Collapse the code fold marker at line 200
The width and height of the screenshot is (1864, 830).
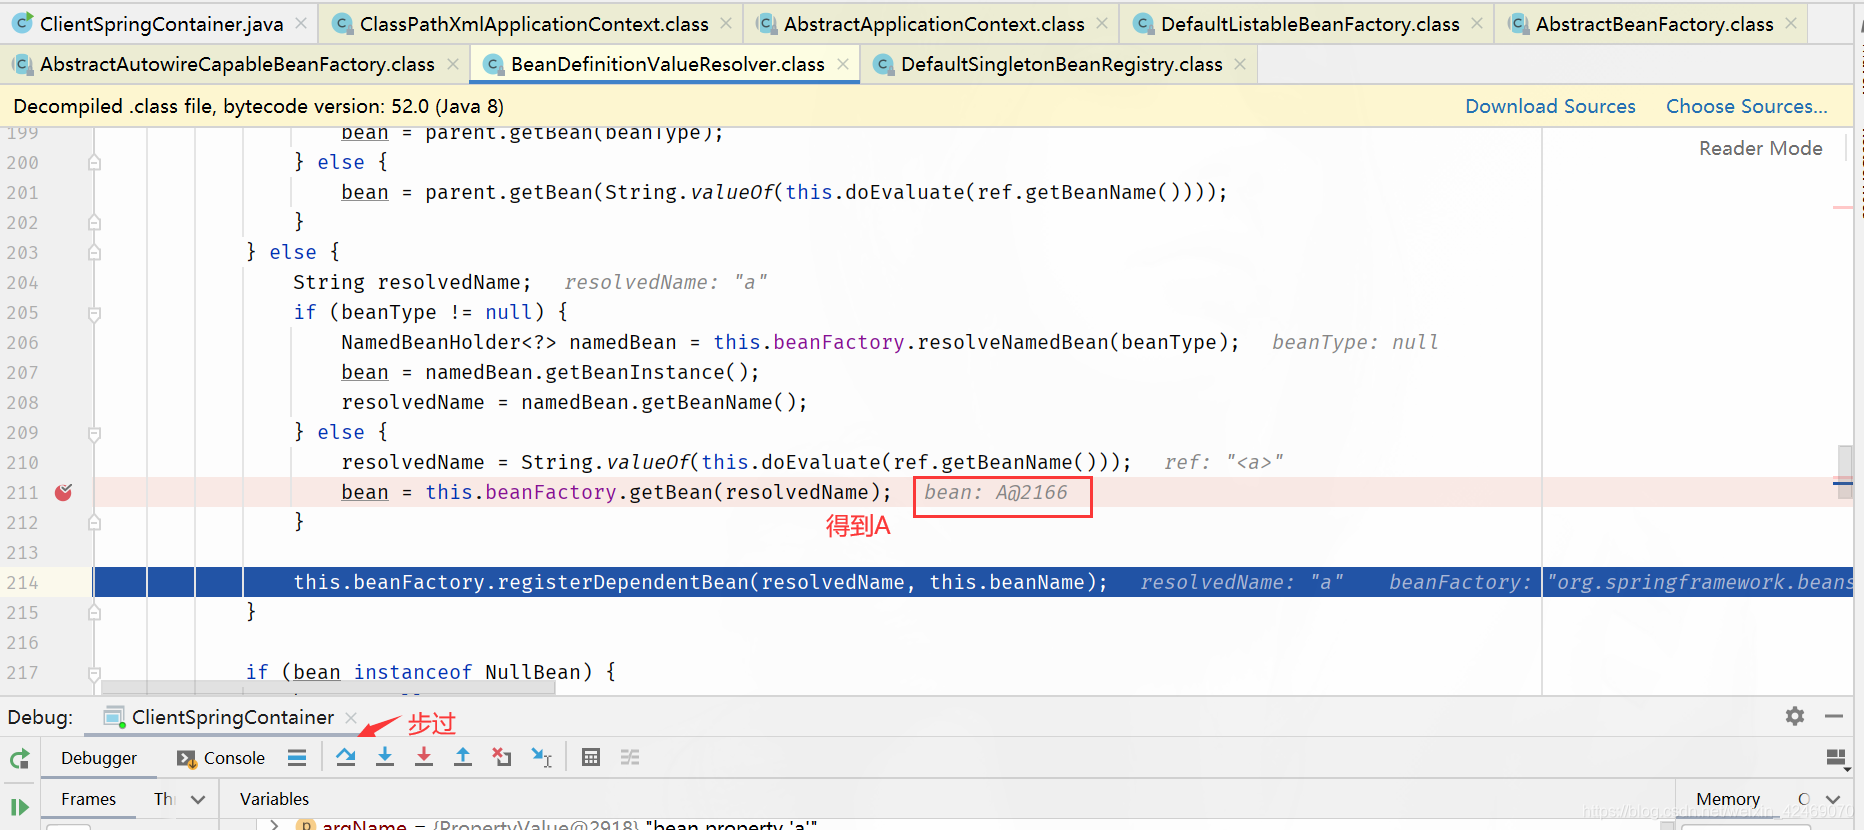(94, 162)
